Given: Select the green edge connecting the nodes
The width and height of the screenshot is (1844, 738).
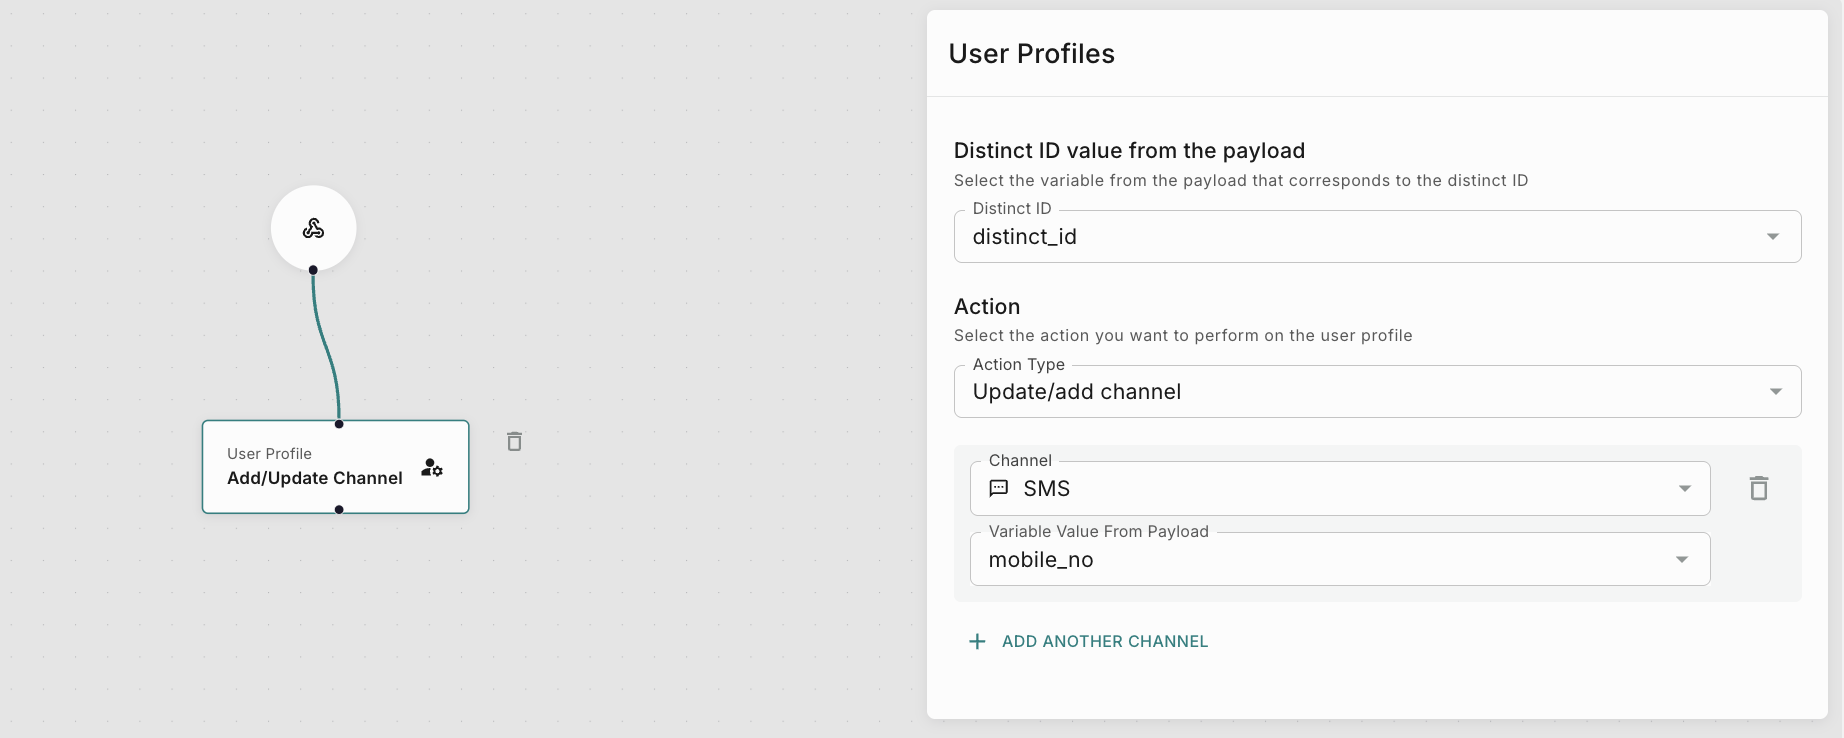Looking at the screenshot, I should tap(324, 345).
